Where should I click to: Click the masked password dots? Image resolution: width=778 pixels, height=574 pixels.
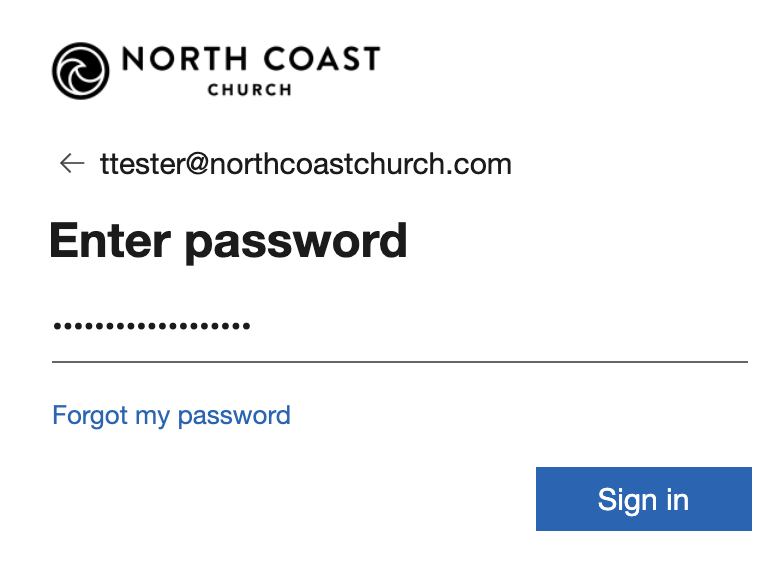(151, 326)
